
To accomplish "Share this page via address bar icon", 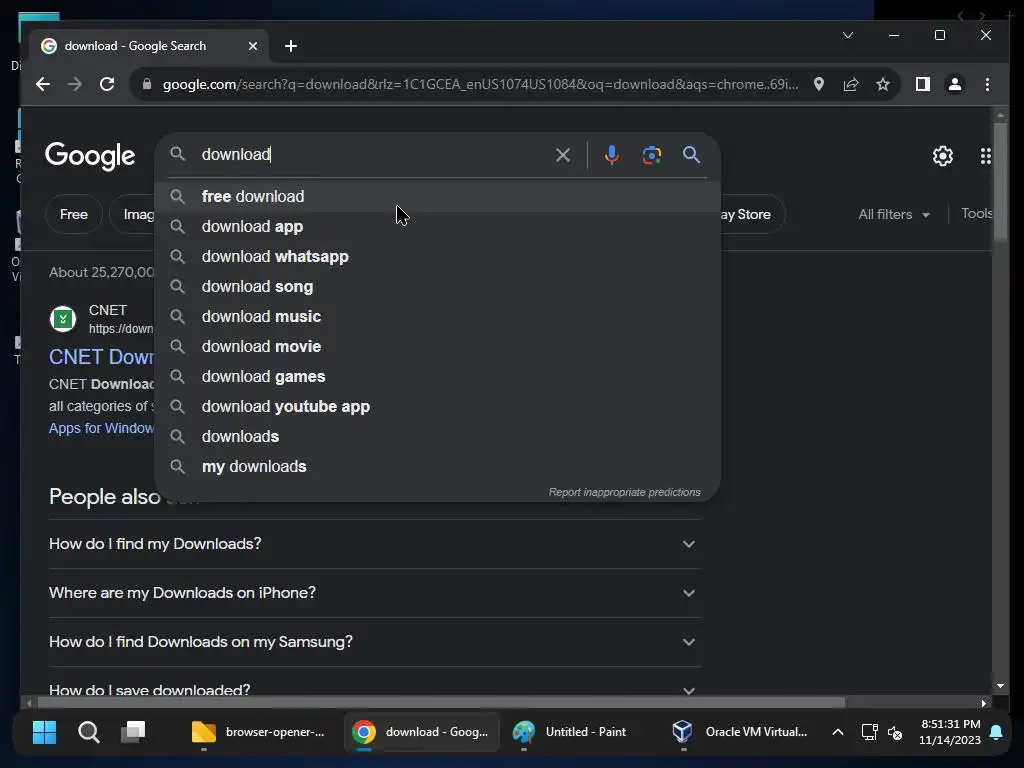I will pos(850,84).
